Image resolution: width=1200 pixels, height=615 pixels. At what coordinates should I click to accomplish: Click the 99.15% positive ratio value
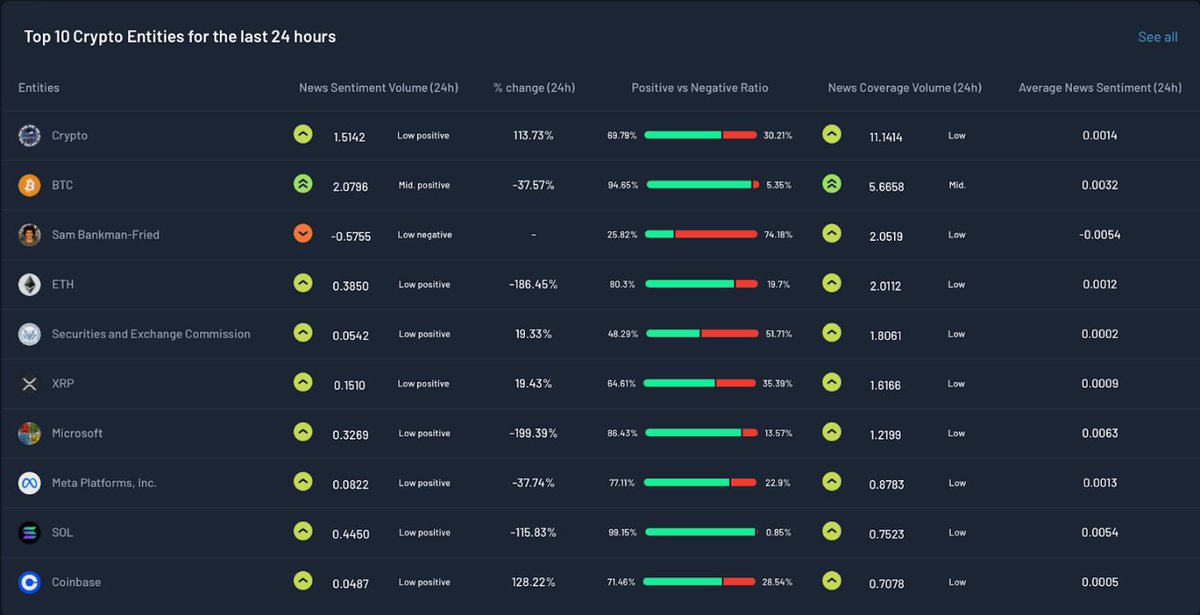[x=622, y=533]
